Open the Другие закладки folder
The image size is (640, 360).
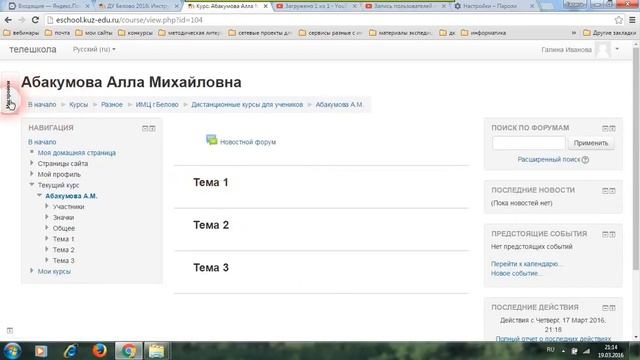point(609,33)
